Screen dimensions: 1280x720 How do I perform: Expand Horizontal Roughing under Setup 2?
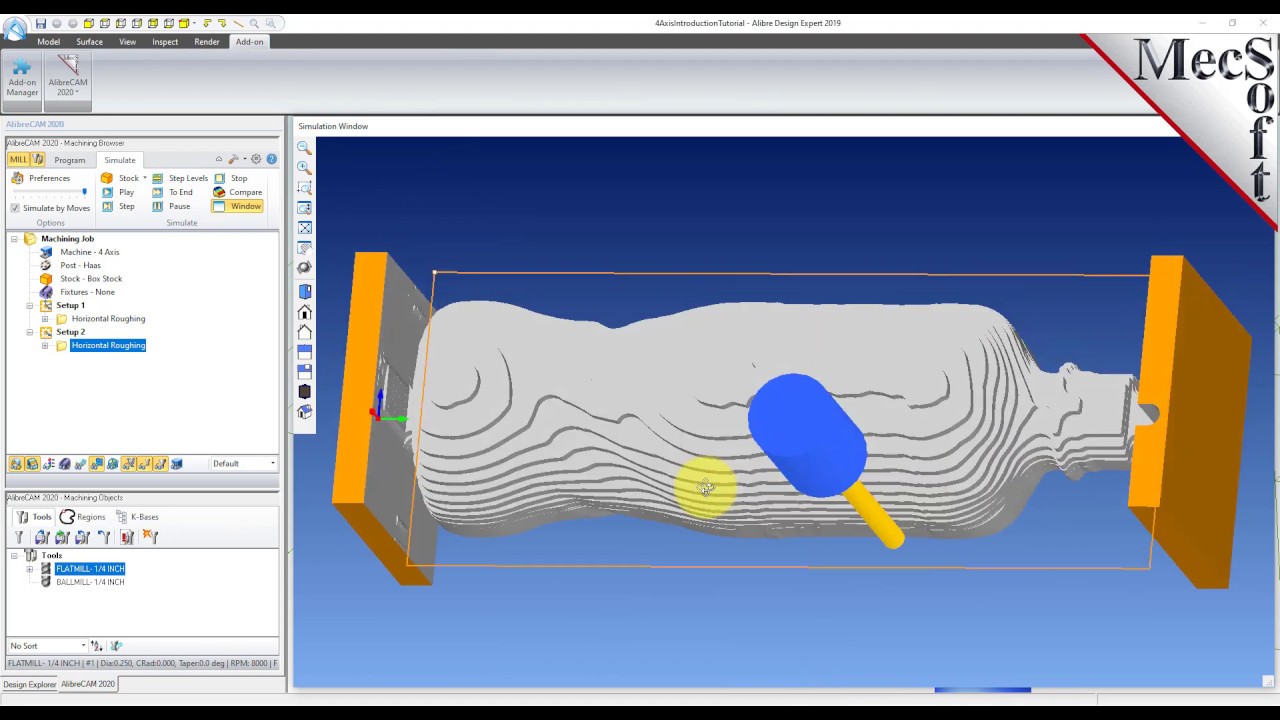tap(45, 345)
